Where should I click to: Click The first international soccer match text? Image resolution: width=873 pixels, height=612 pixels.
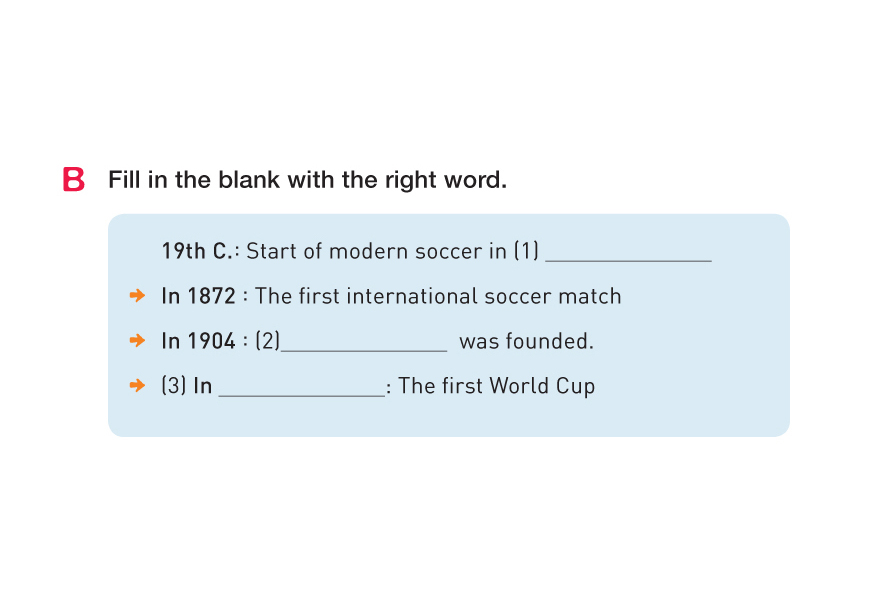click(x=438, y=296)
